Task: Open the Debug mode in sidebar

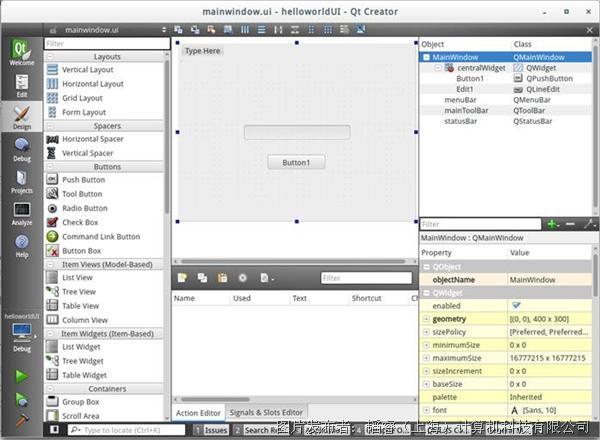Action: click(x=21, y=149)
